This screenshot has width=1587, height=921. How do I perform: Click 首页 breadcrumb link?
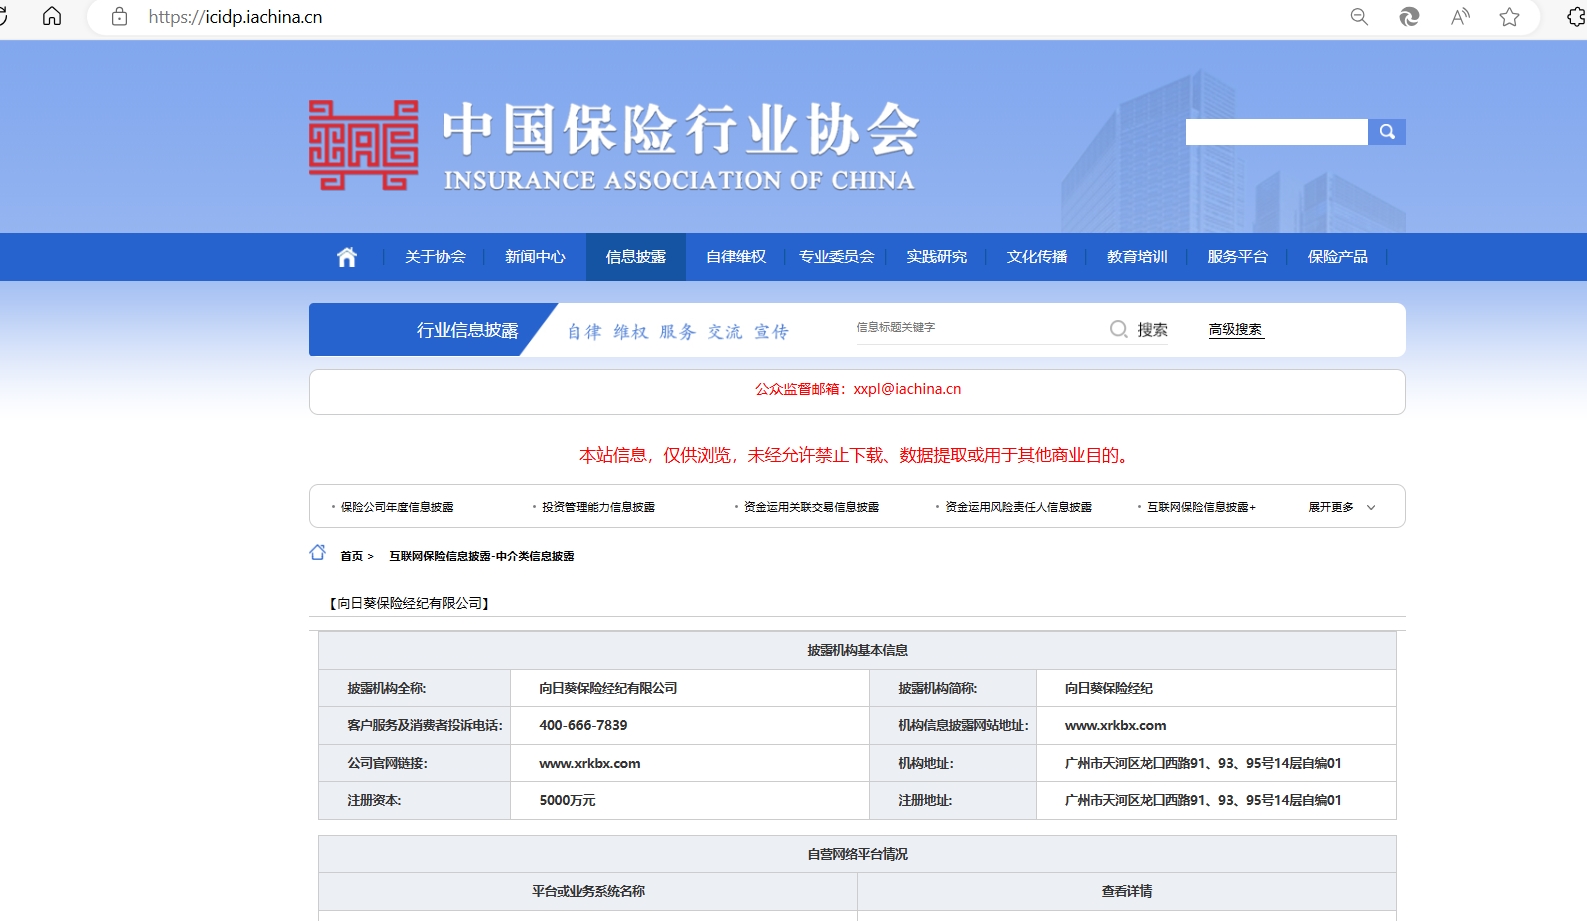tap(351, 556)
